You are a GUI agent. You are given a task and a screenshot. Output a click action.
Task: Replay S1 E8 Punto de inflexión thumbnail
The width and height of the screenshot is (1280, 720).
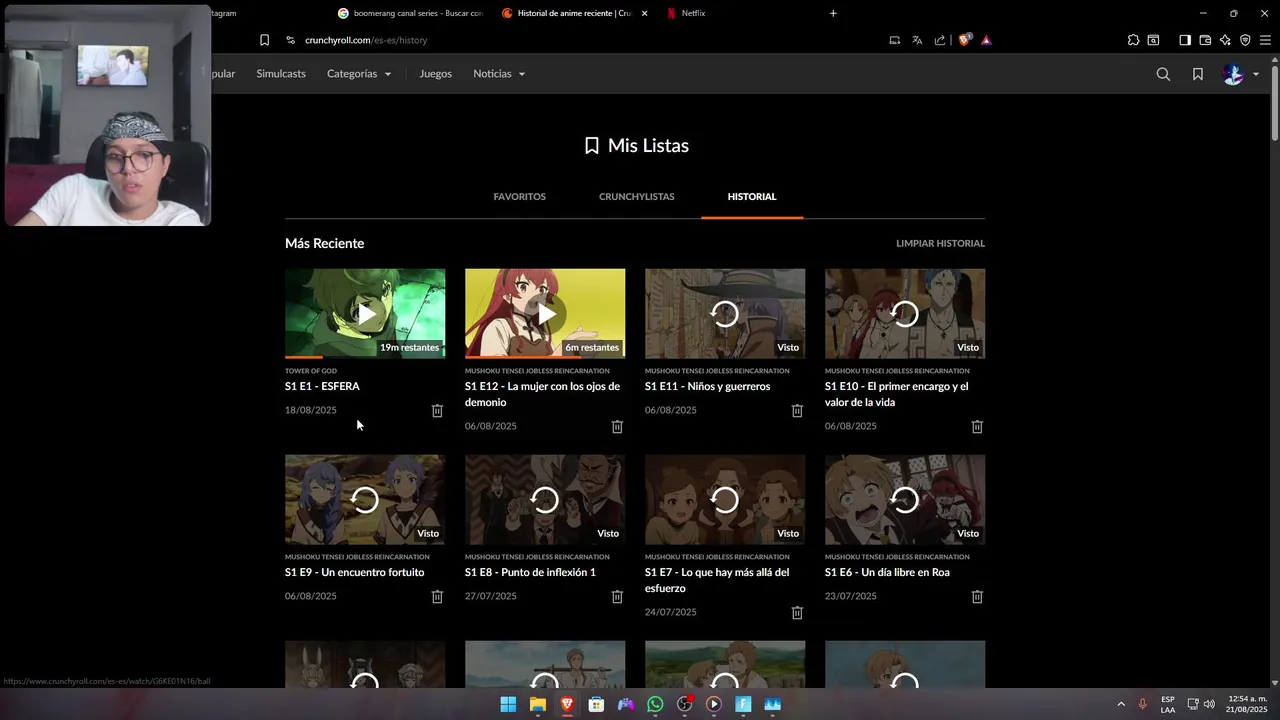[x=545, y=499]
